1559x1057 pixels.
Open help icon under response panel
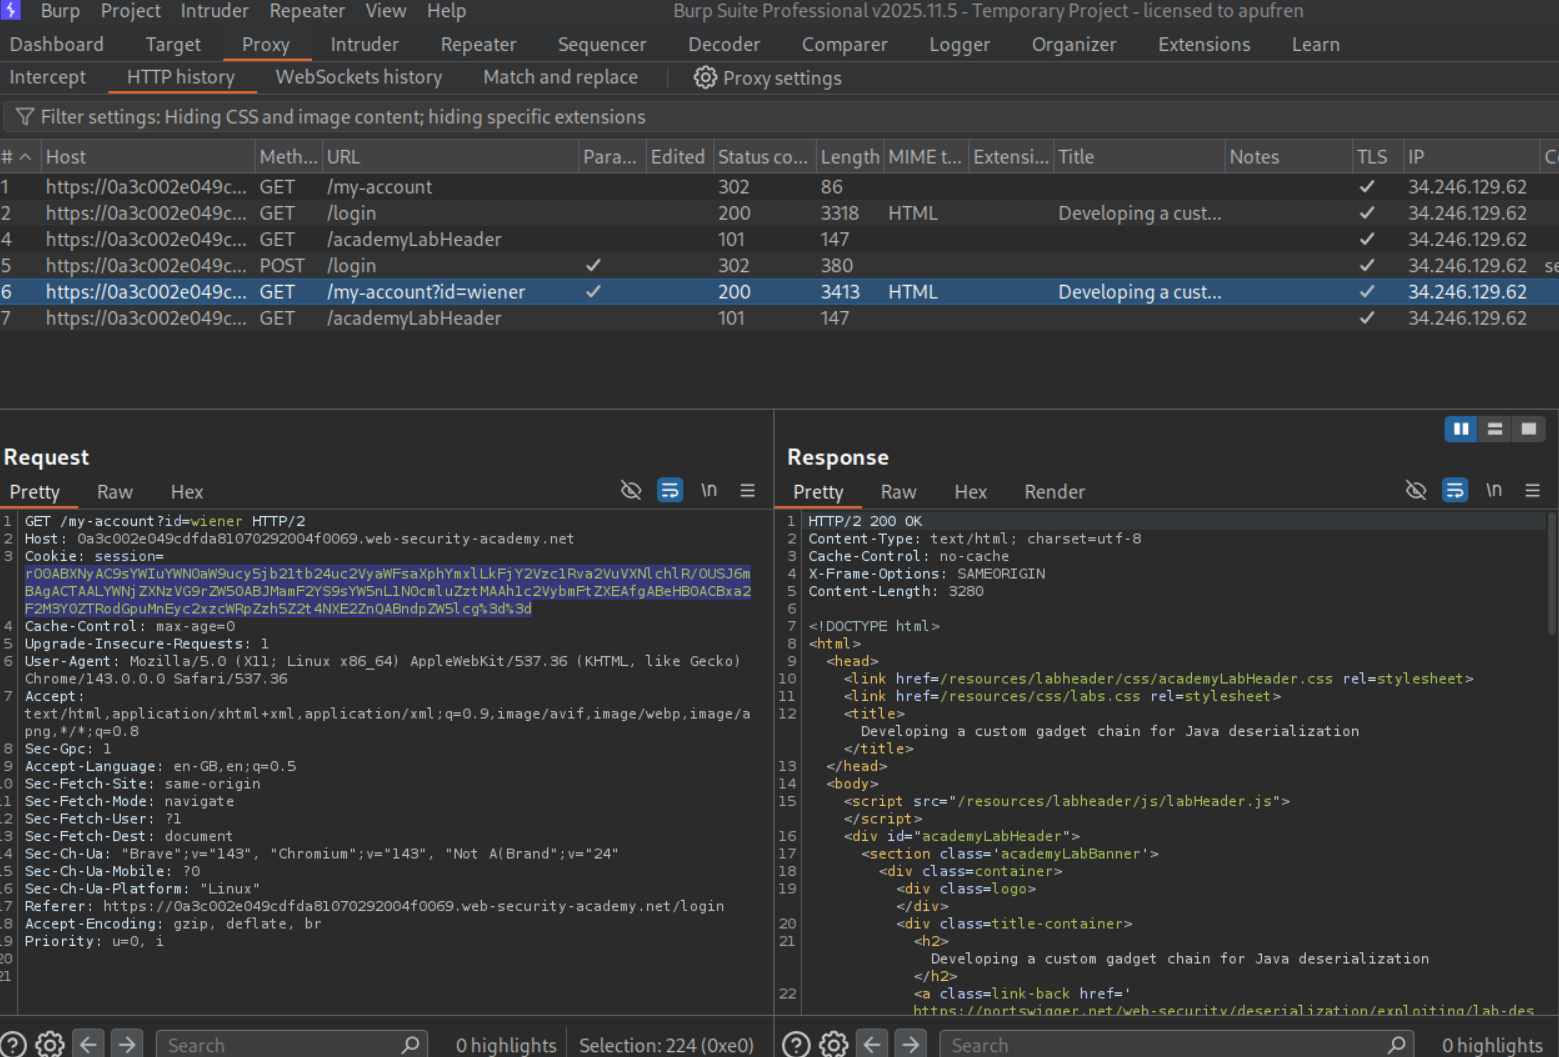point(796,1044)
